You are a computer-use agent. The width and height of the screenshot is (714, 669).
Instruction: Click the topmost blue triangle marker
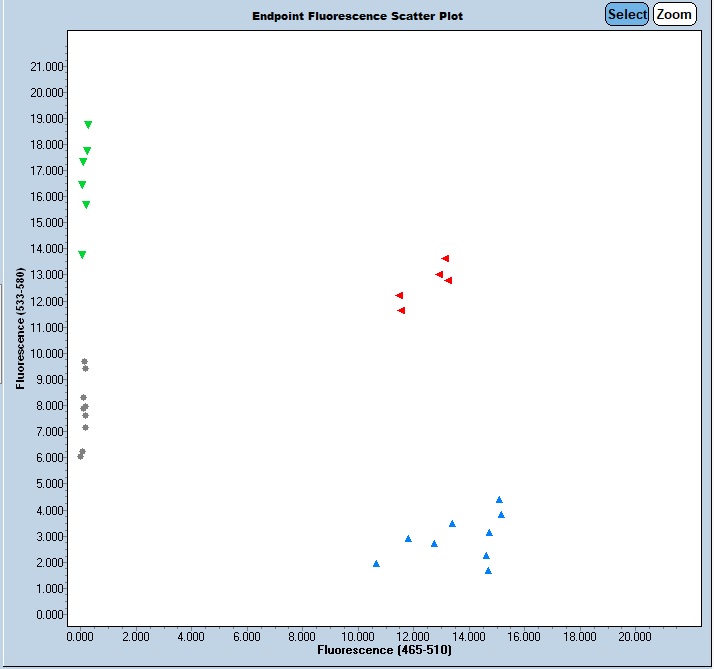(499, 499)
